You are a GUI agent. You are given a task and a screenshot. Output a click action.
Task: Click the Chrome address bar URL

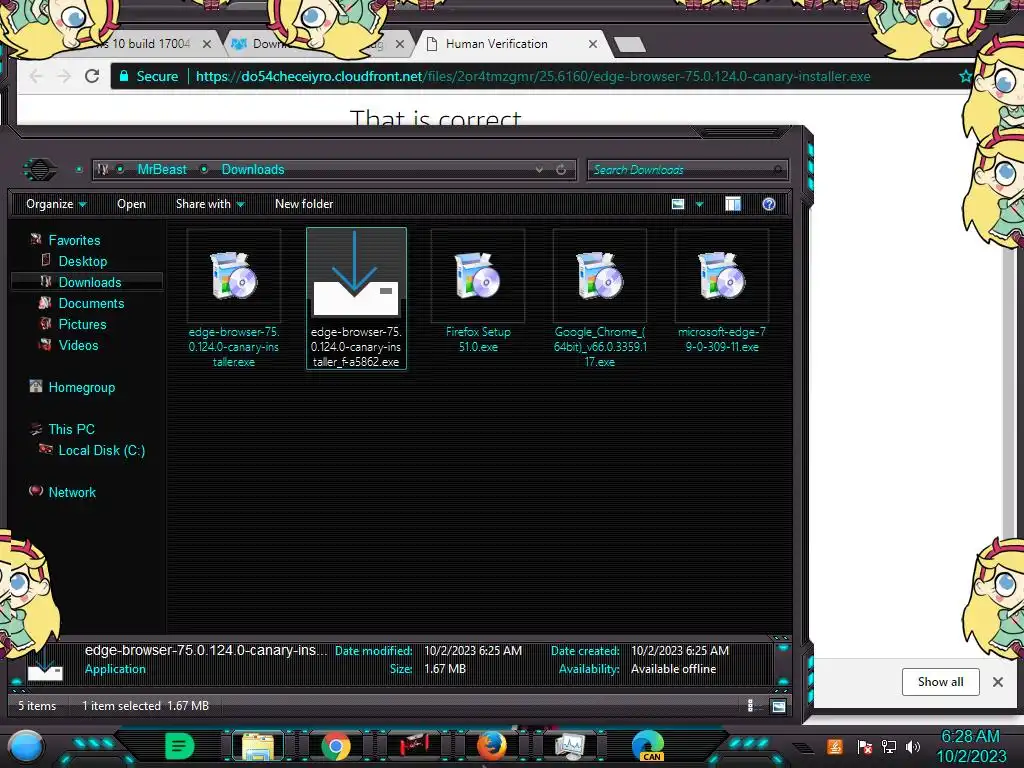click(533, 76)
